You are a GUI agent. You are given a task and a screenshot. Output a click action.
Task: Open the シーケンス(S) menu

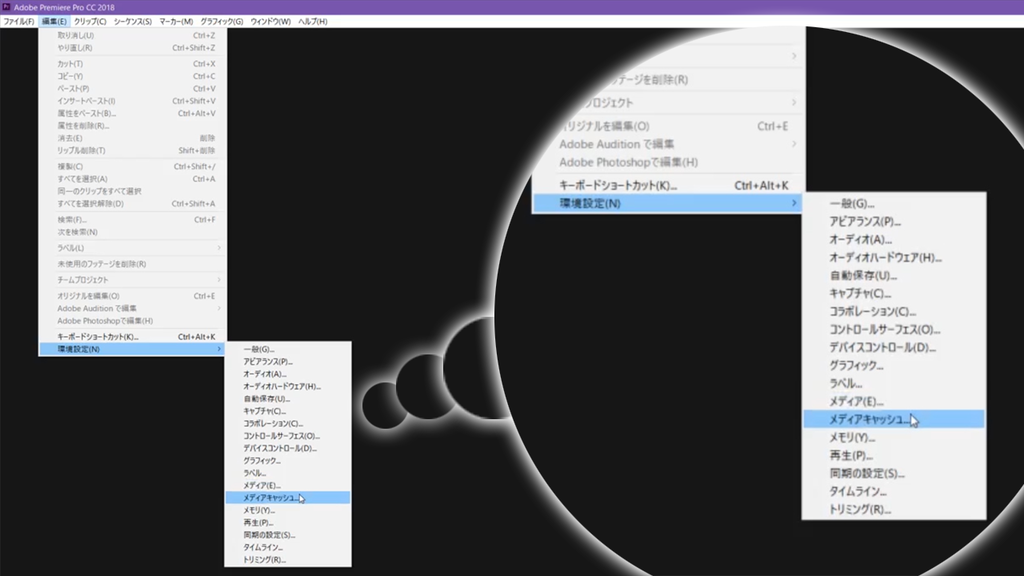(133, 22)
